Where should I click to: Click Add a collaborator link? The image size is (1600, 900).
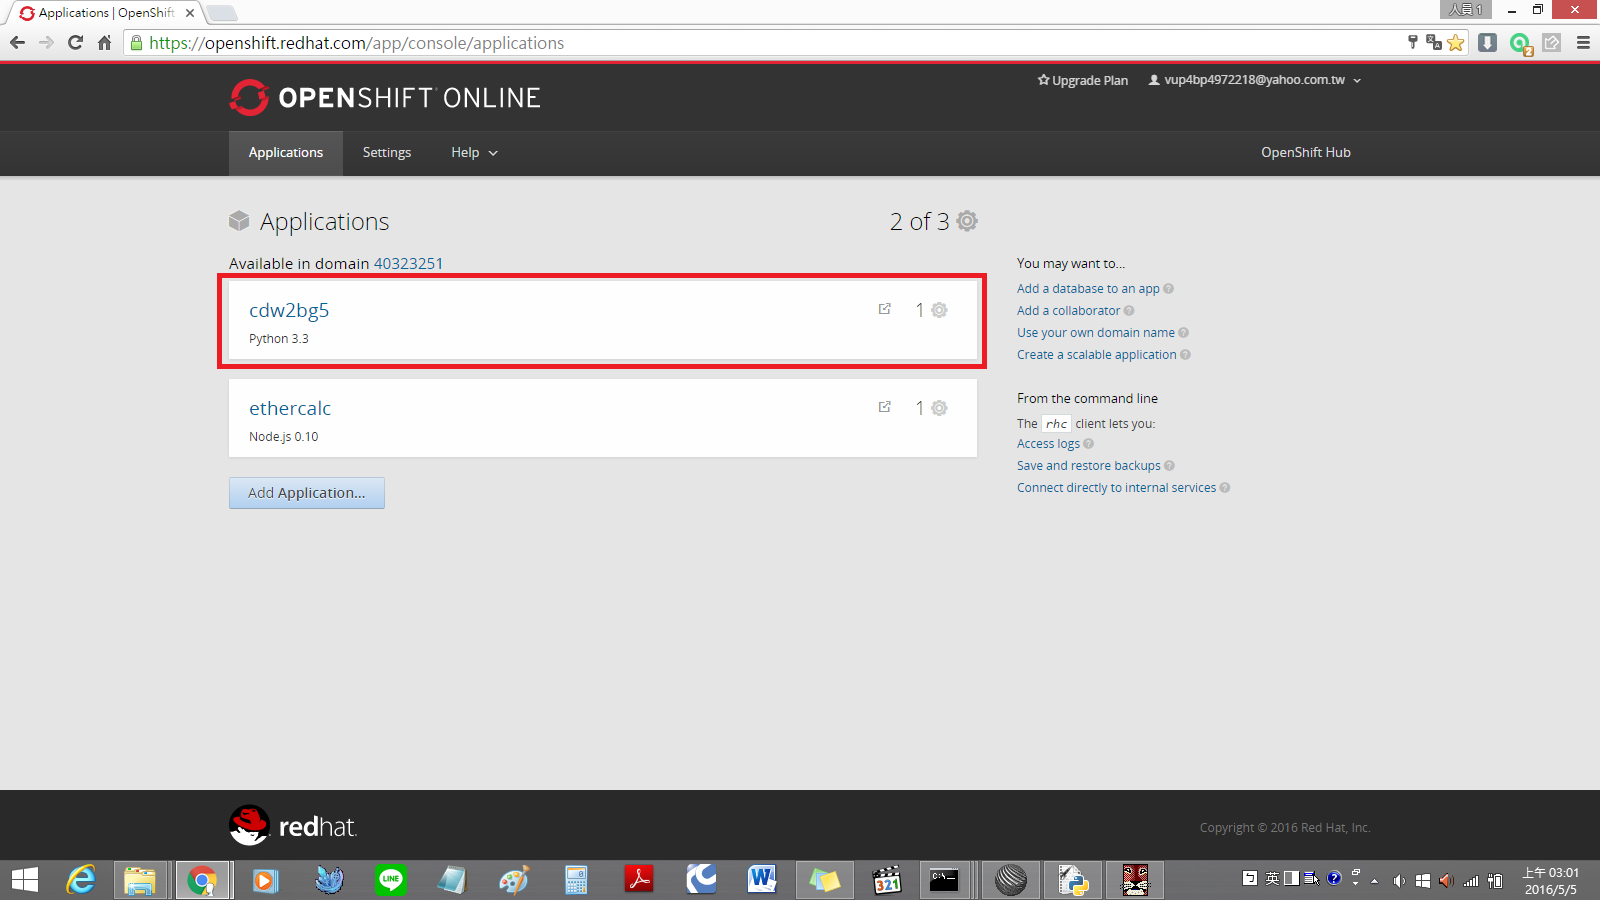tap(1068, 311)
